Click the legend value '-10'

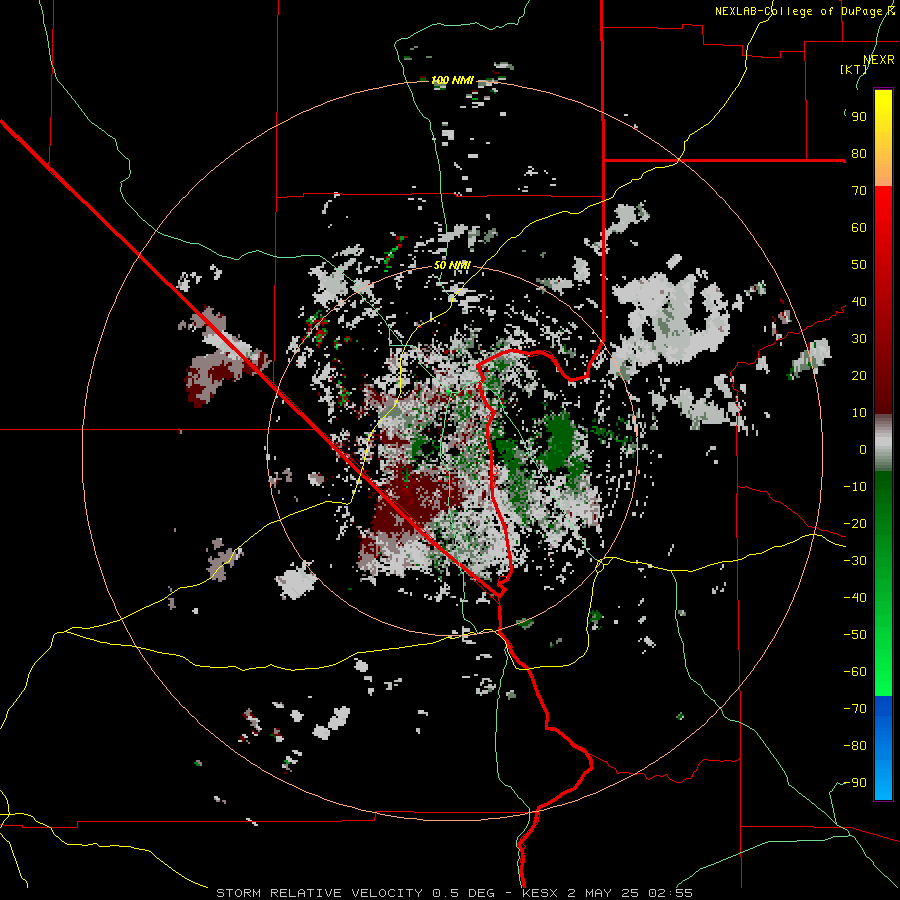click(855, 487)
